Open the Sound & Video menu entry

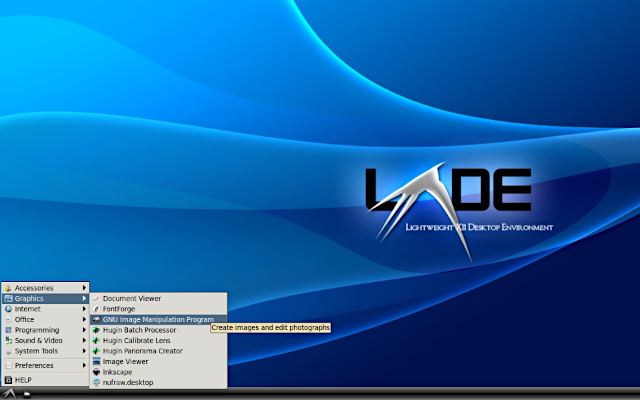45,340
